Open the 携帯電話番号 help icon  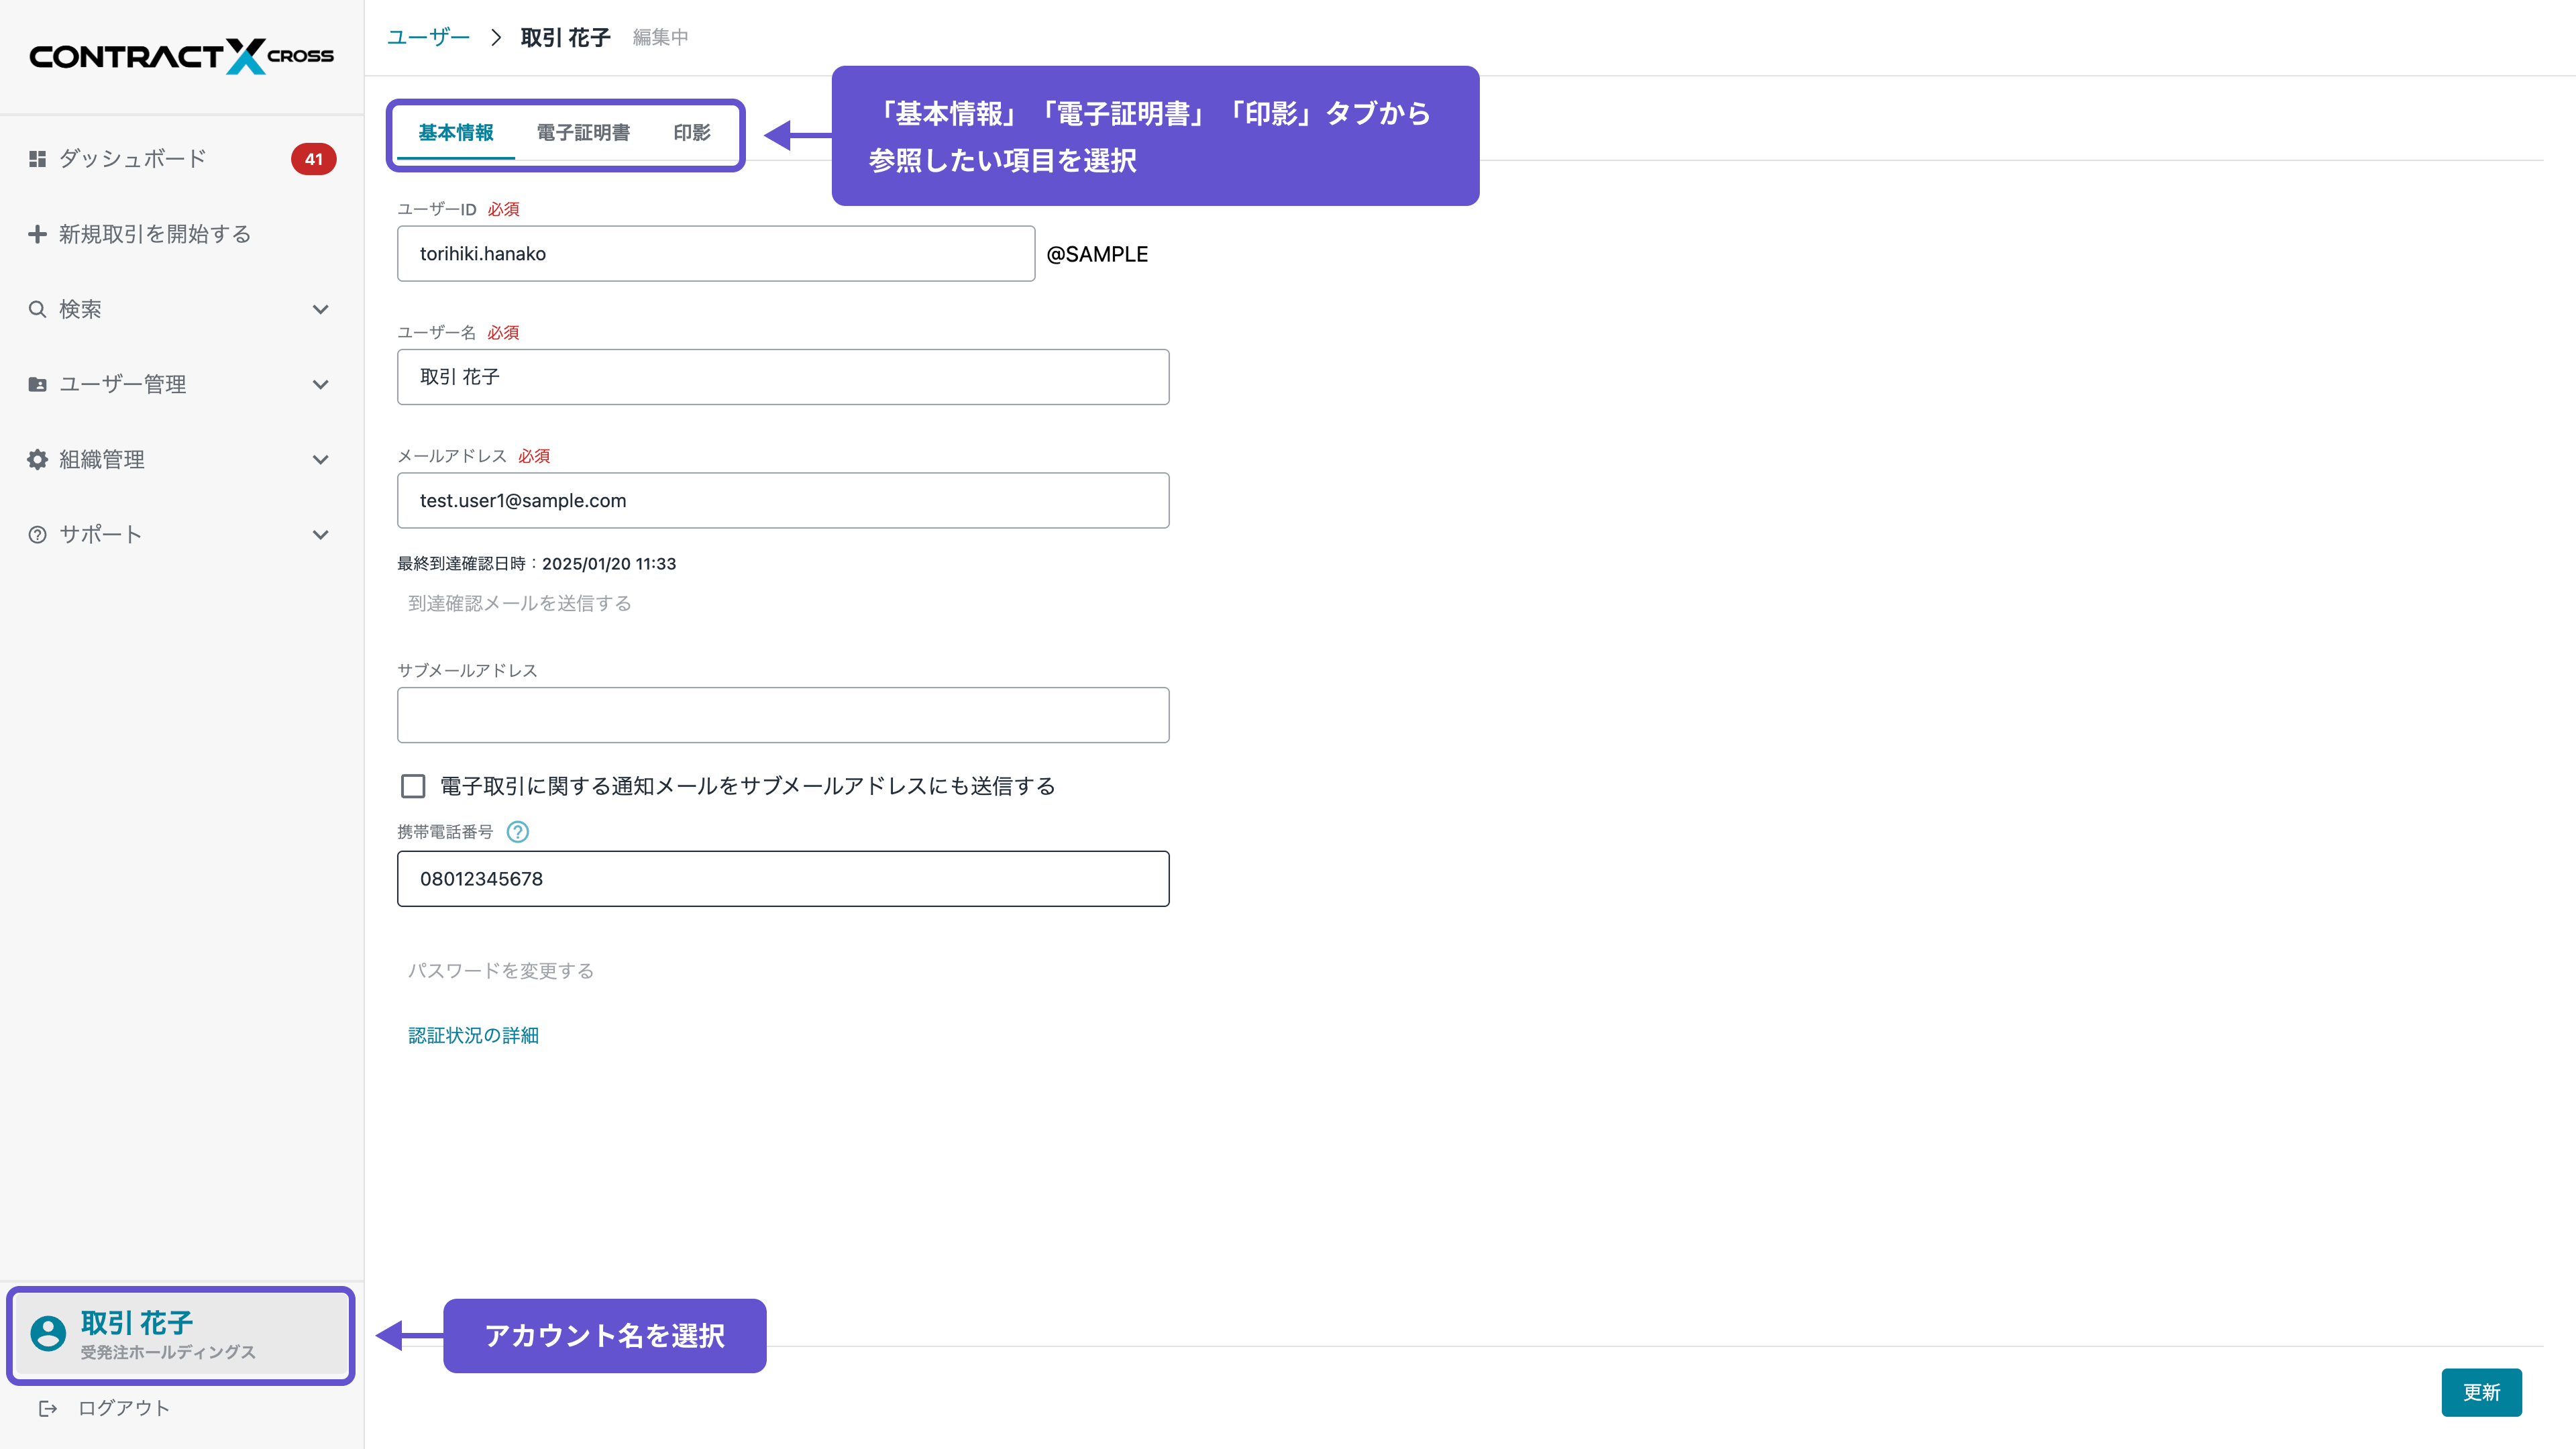(518, 831)
